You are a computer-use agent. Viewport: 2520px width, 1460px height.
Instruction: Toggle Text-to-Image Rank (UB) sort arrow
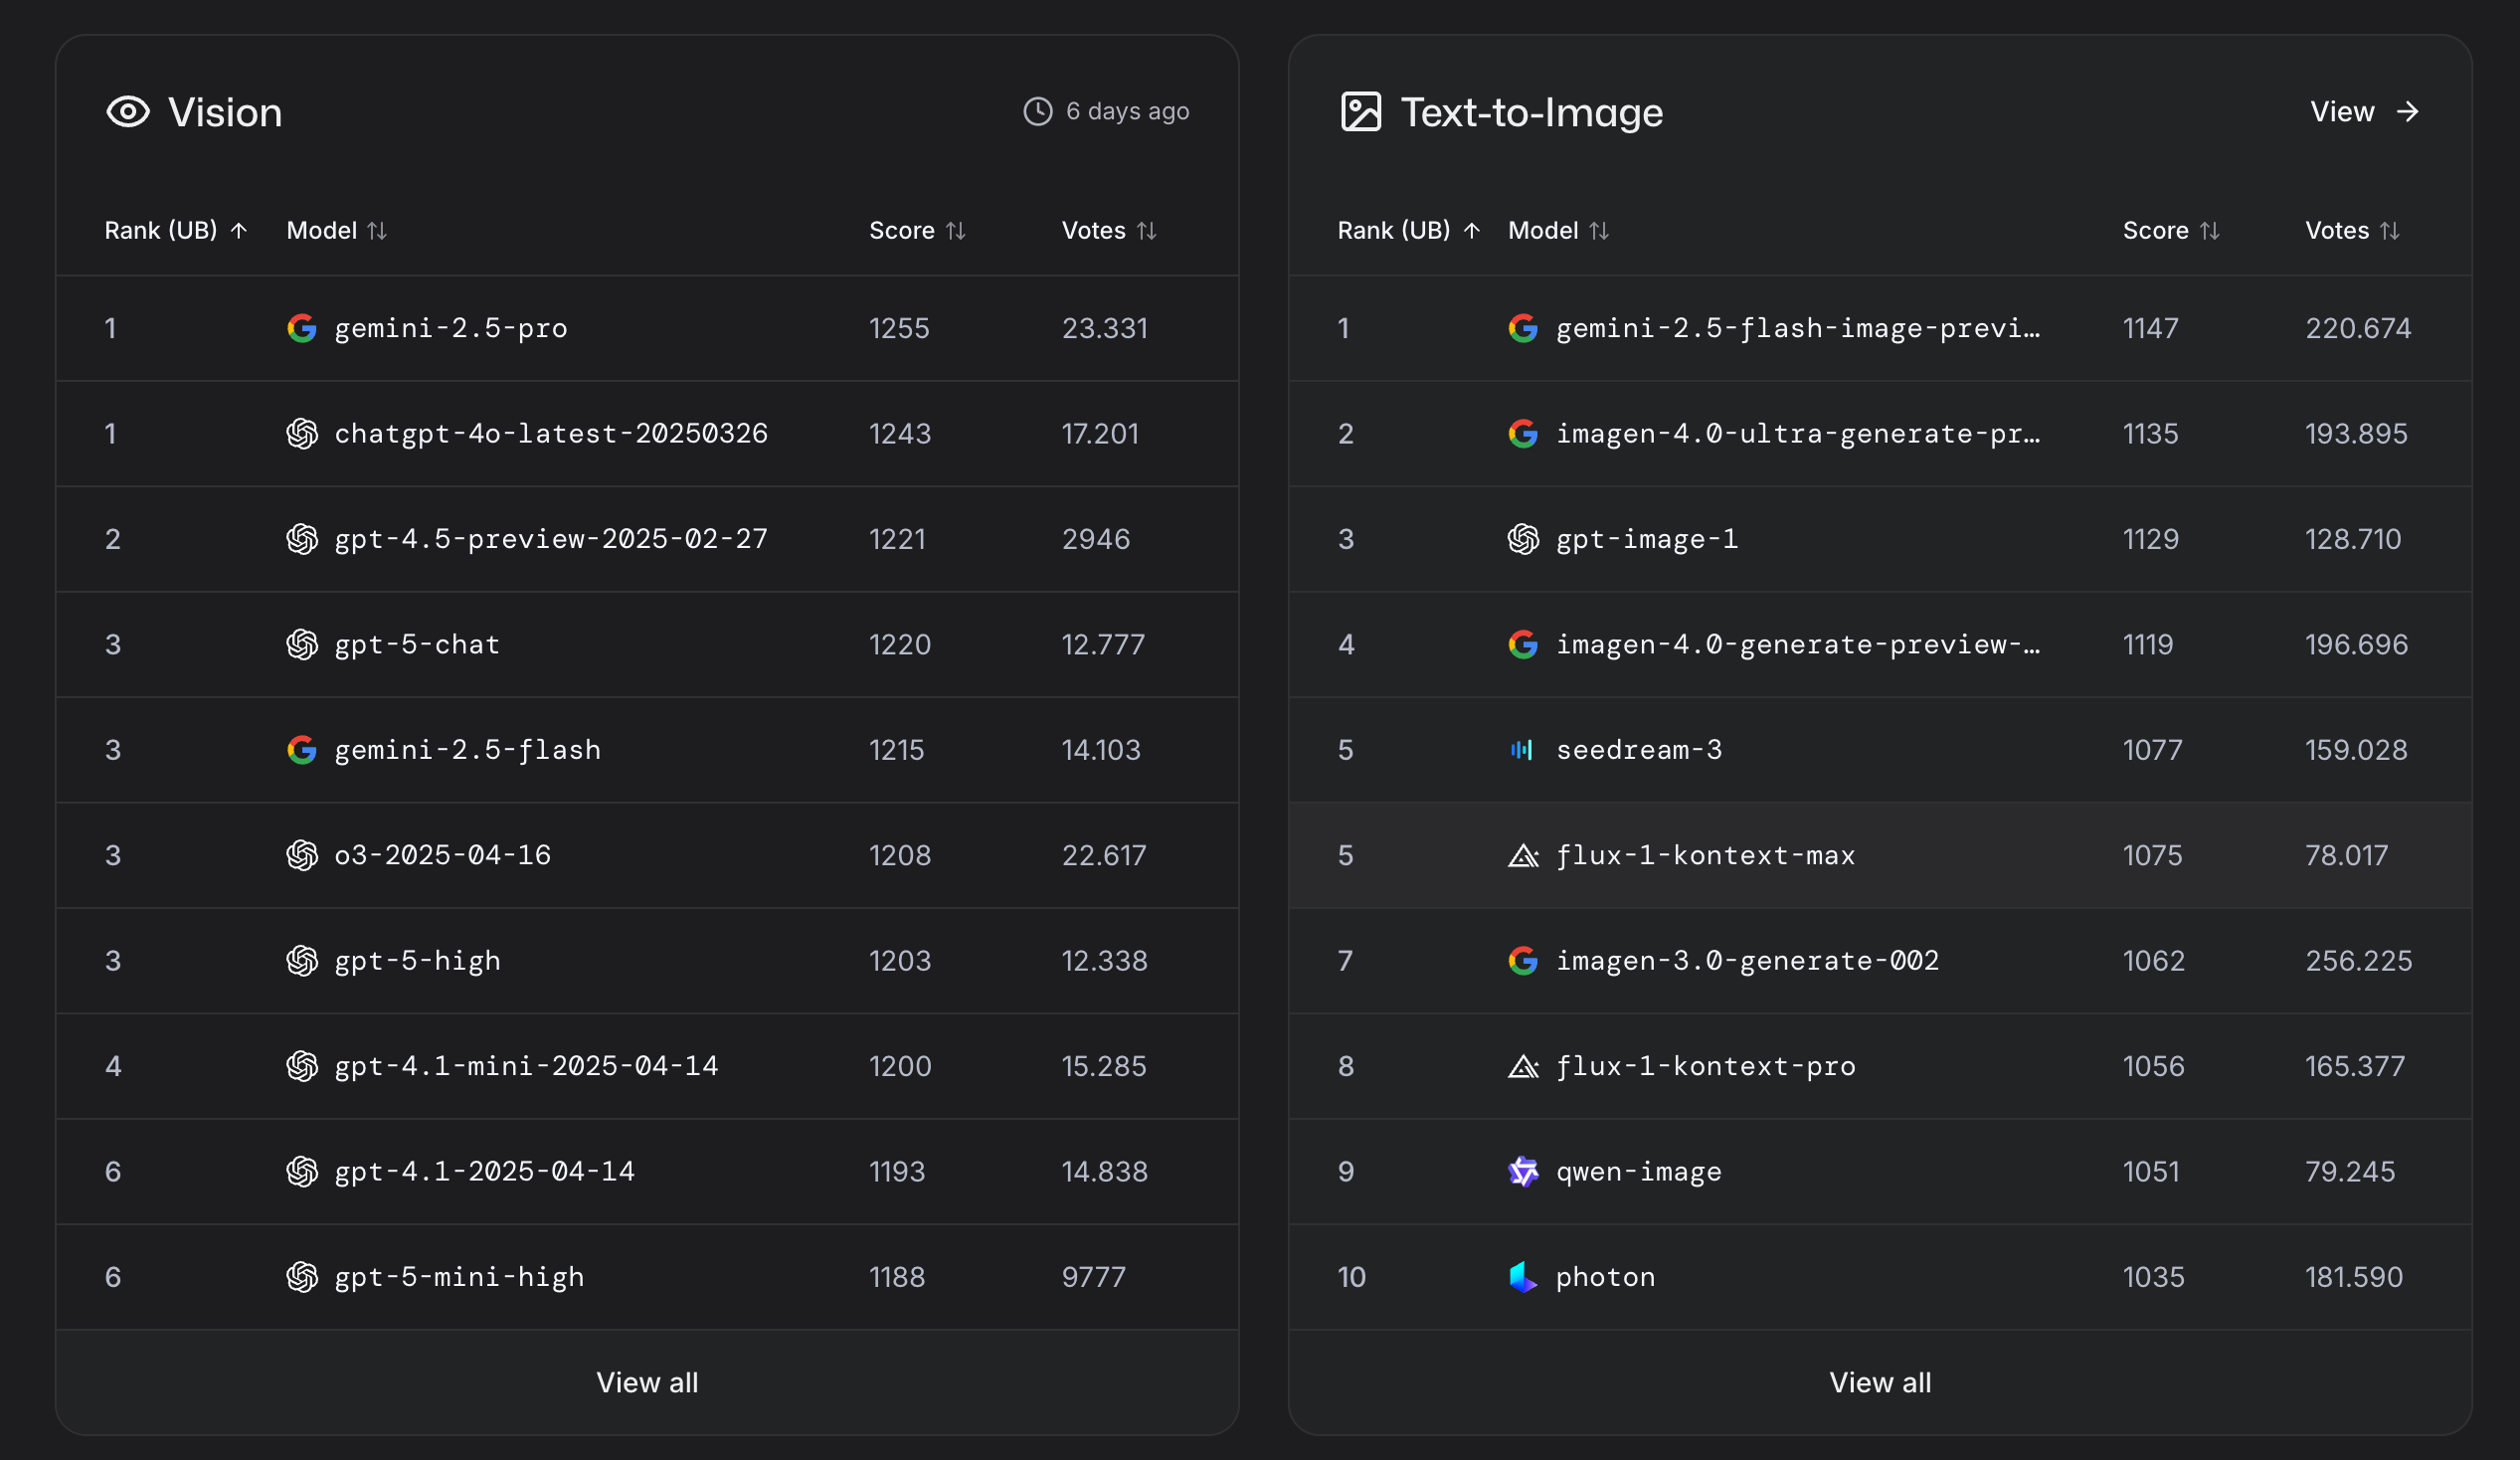(x=1470, y=231)
